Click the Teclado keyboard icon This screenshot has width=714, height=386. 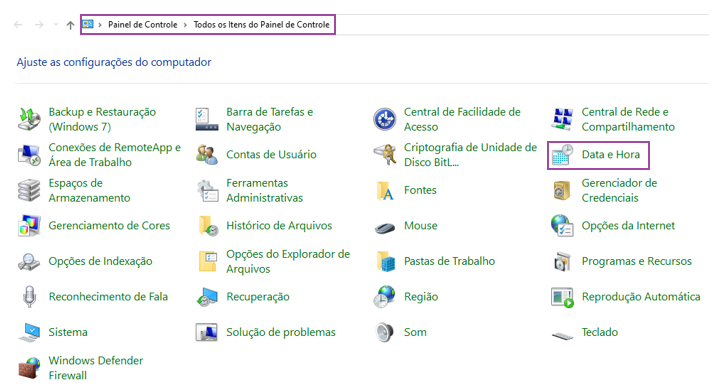click(x=562, y=336)
